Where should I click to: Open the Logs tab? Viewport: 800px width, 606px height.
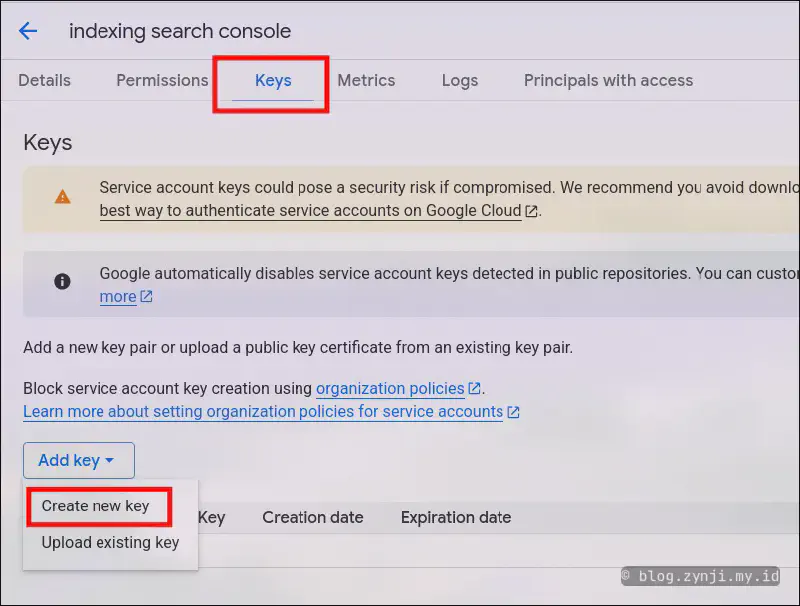pyautogui.click(x=459, y=80)
